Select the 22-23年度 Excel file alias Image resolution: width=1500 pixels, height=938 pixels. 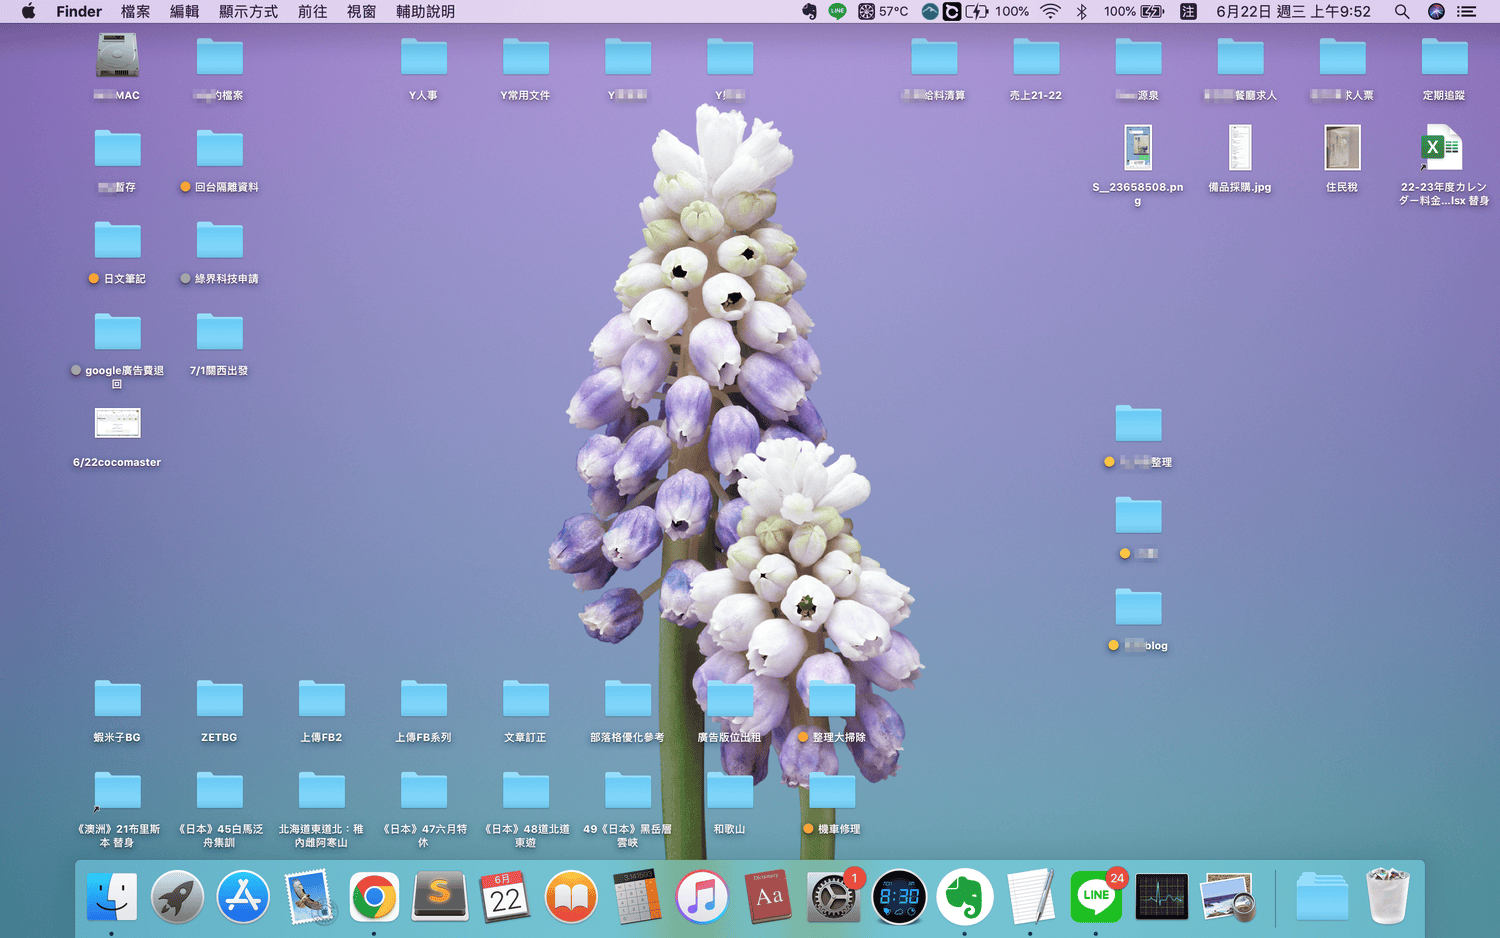[x=1443, y=148]
